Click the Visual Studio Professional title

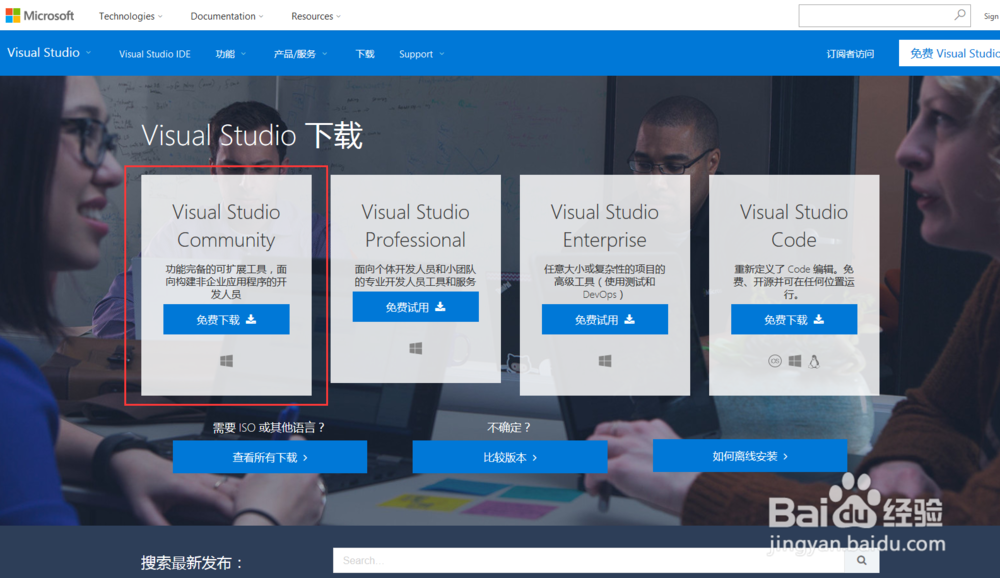coord(415,226)
